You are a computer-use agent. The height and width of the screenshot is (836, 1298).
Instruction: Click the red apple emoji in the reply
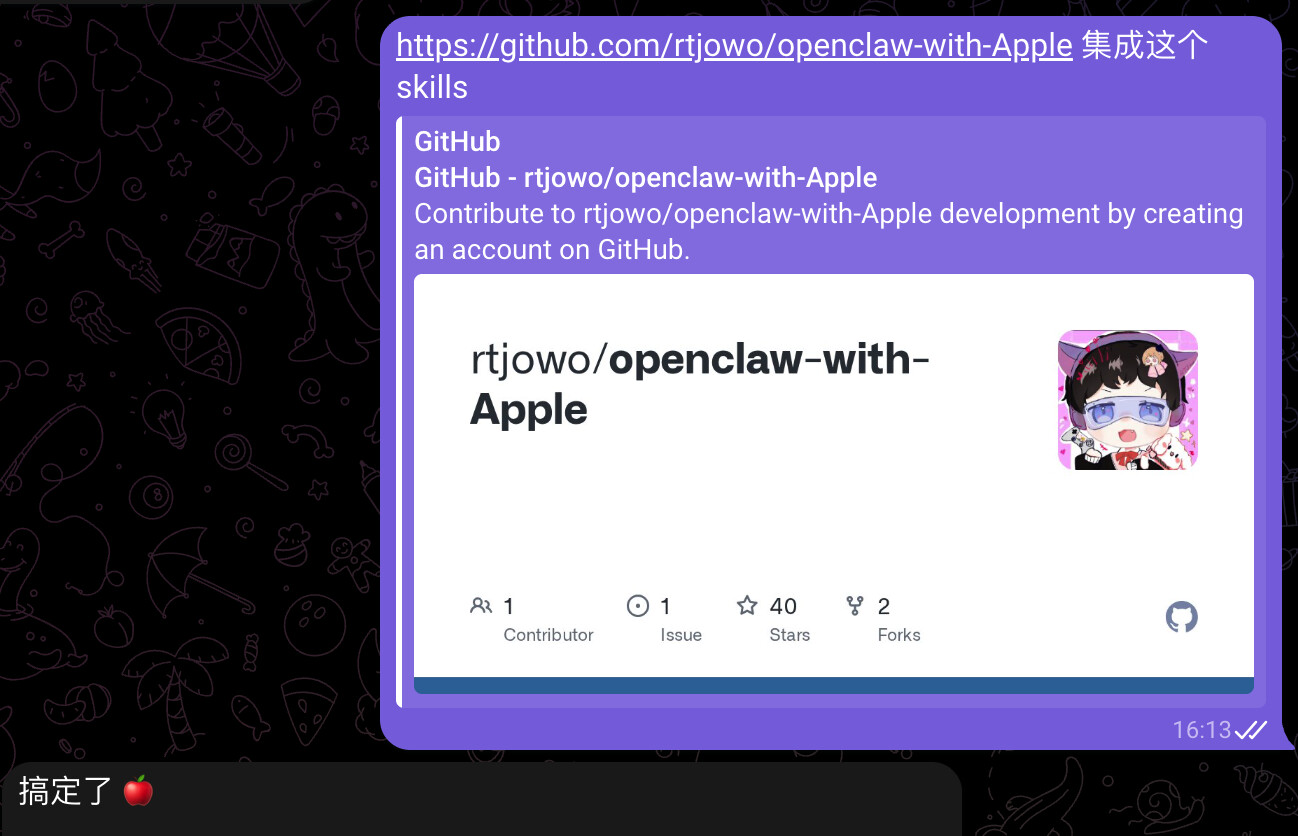138,791
